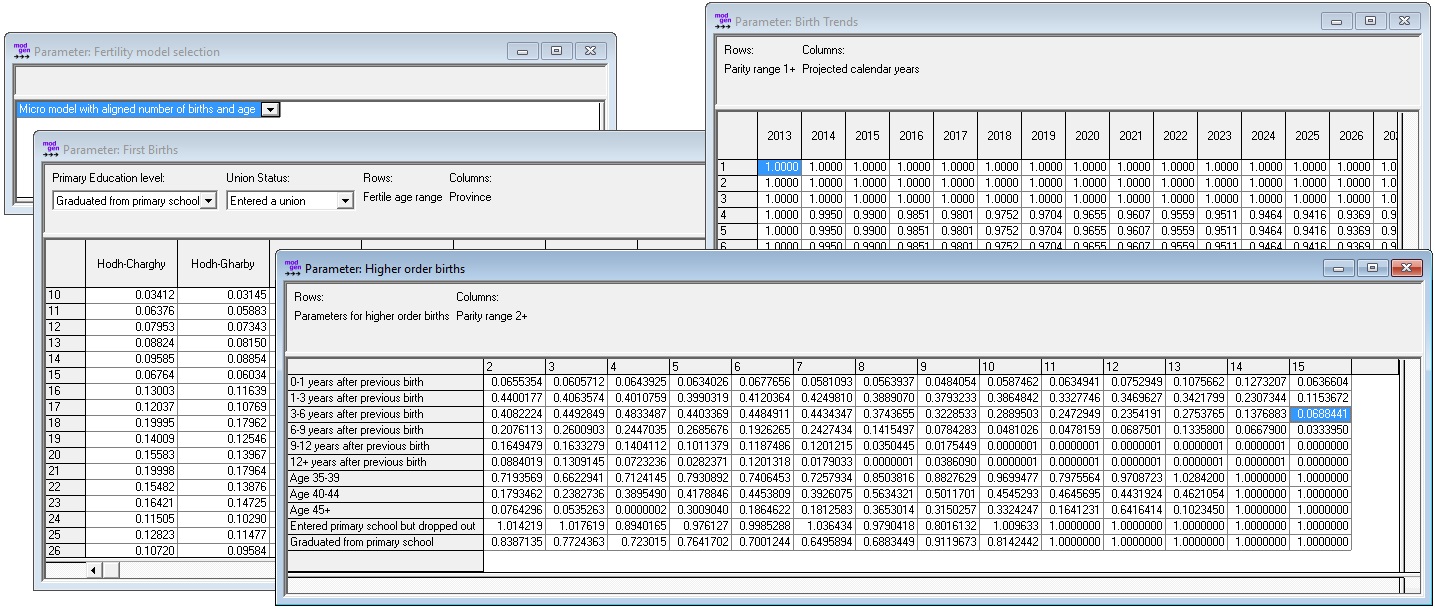Select parity column 15 header
The width and height of the screenshot is (1435, 610).
[1320, 367]
